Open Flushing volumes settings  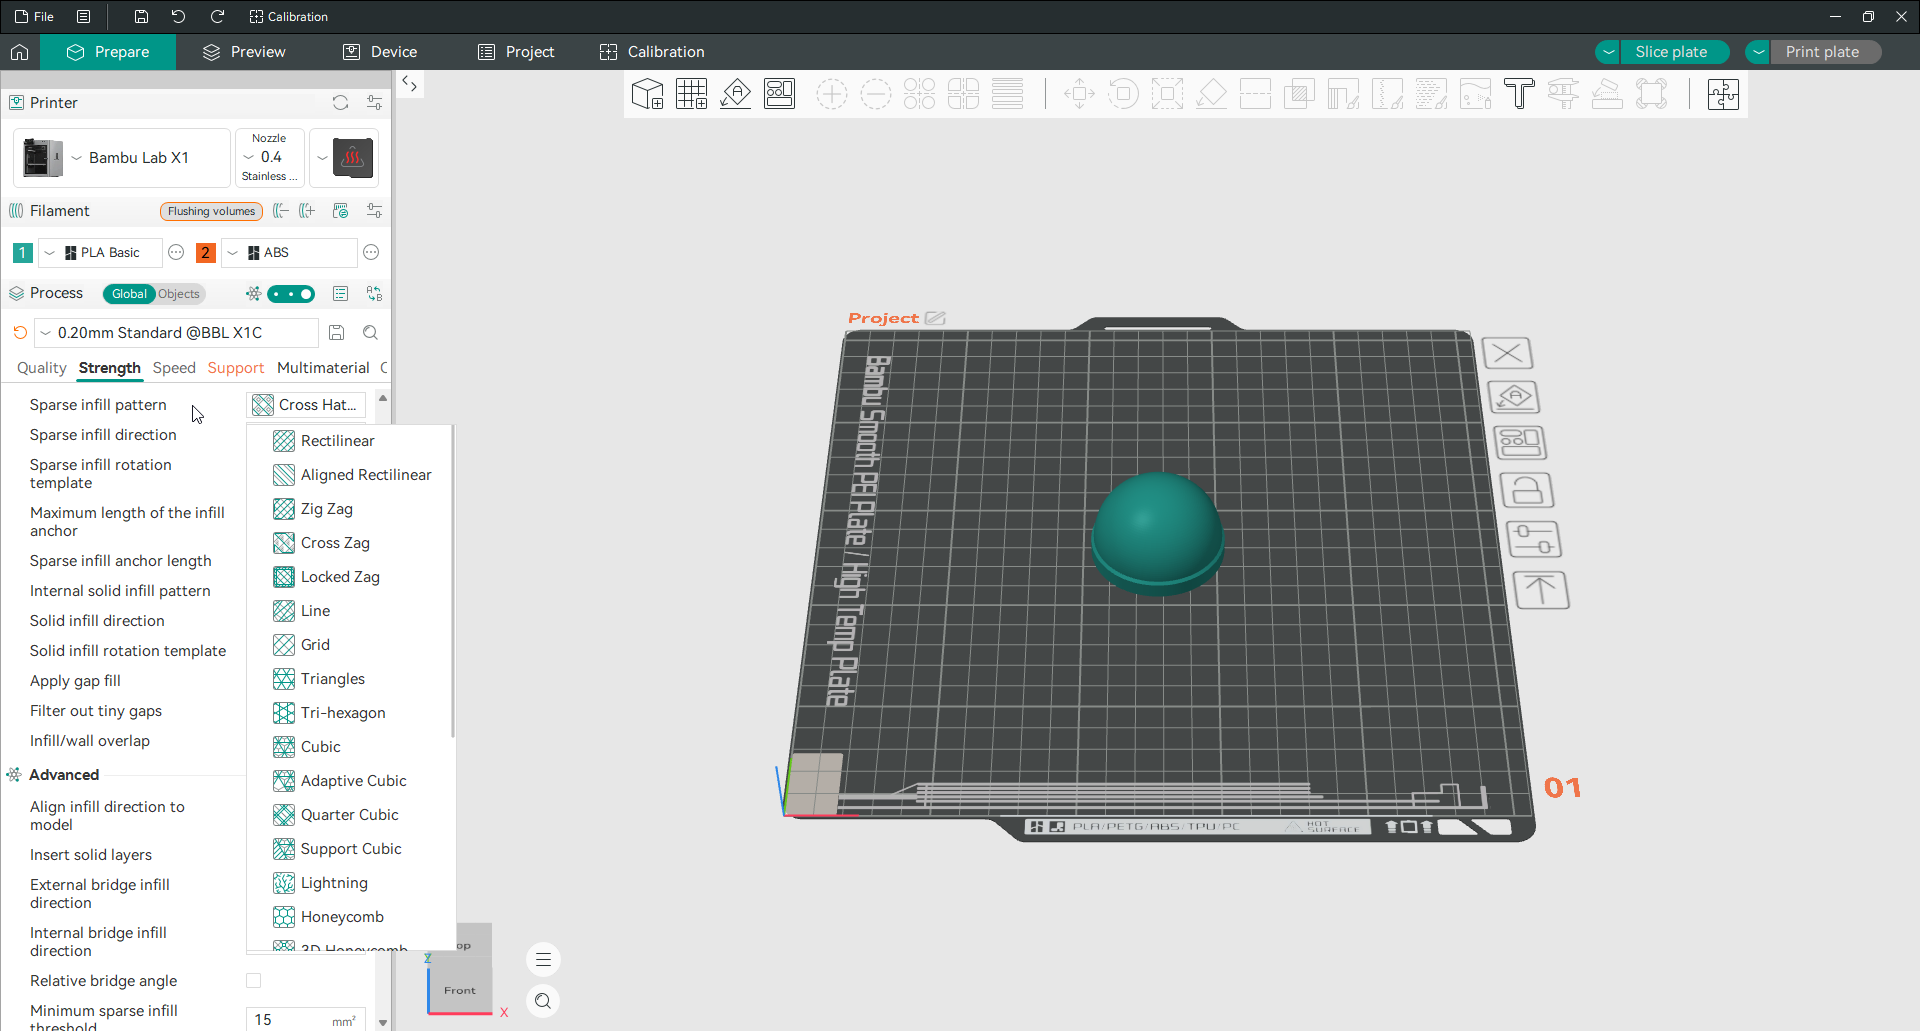pyautogui.click(x=211, y=211)
